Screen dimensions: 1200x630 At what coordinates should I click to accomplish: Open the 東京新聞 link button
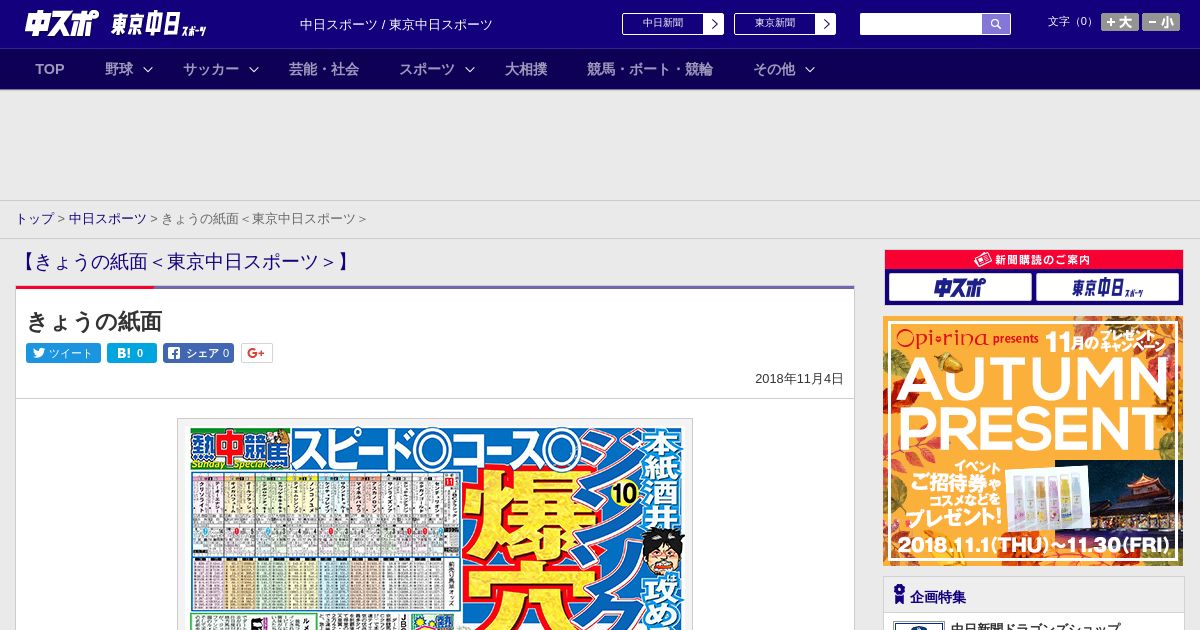click(x=775, y=24)
